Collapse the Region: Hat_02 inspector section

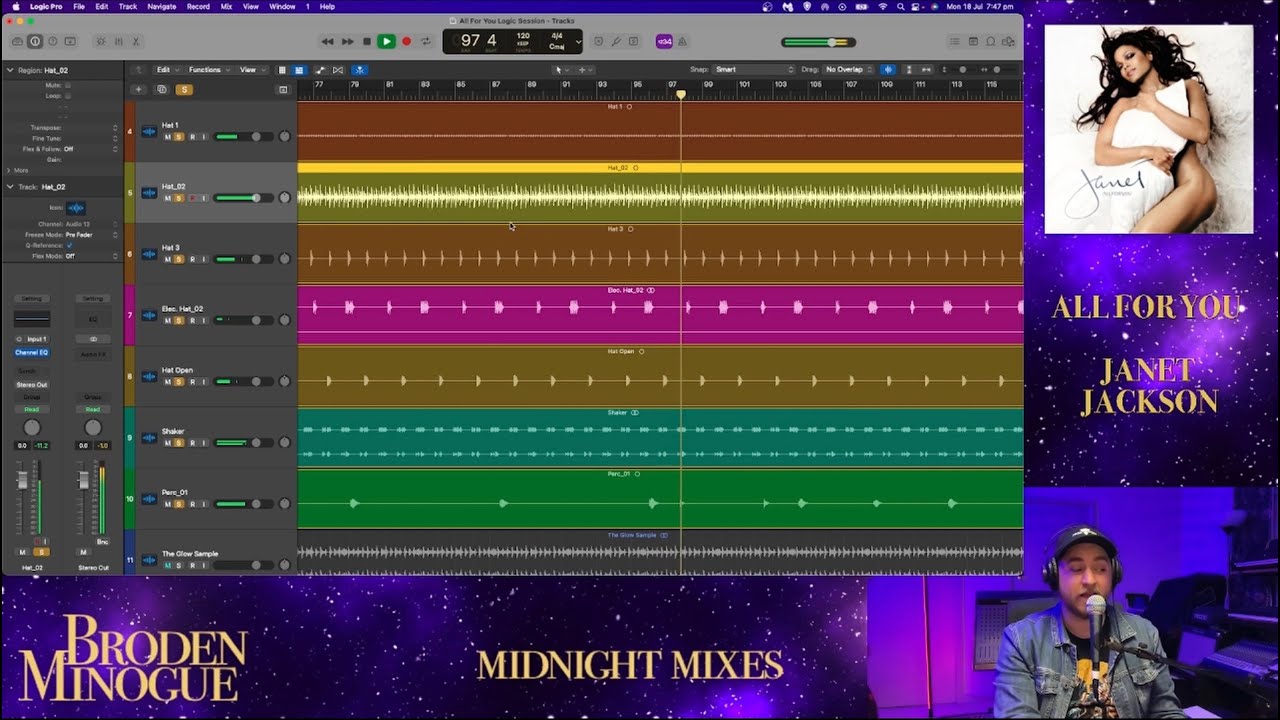click(x=10, y=70)
